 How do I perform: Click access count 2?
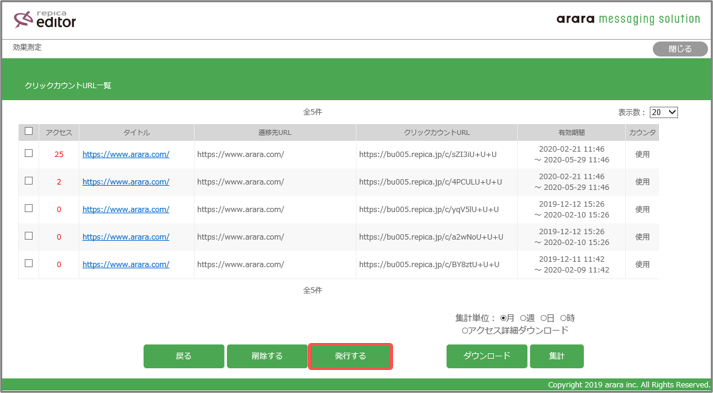[59, 182]
